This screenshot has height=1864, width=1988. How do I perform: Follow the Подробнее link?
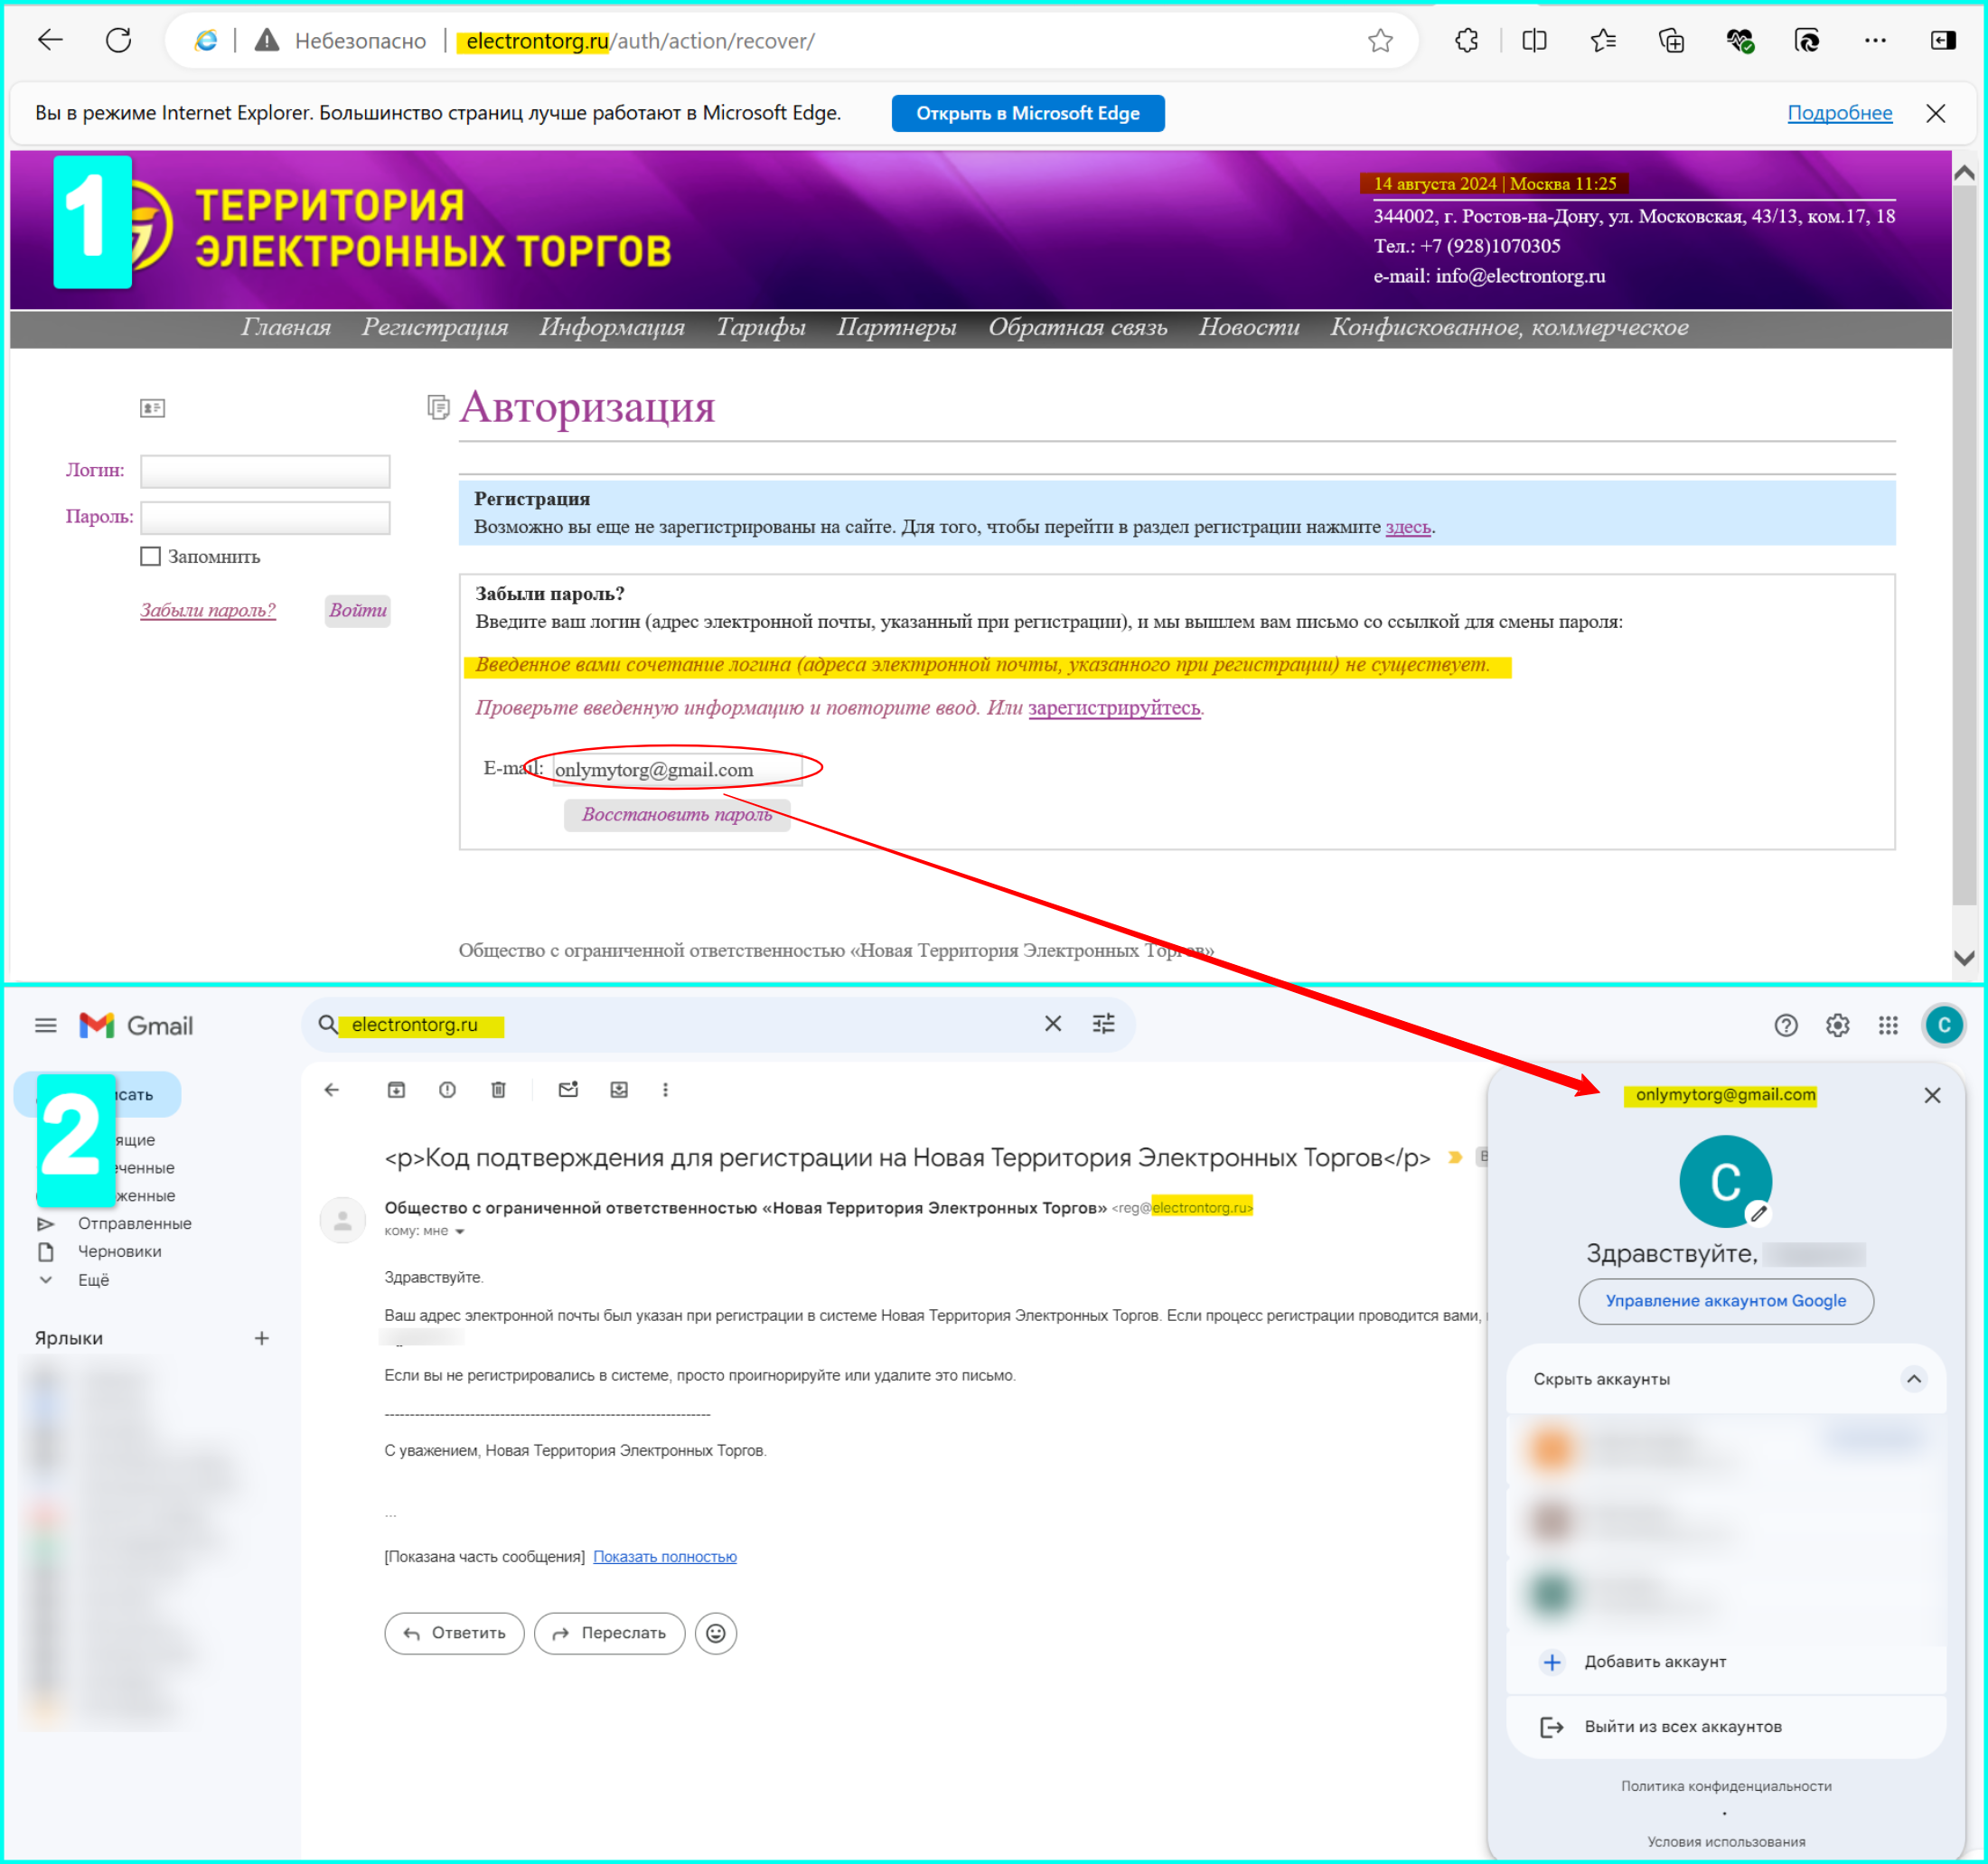pyautogui.click(x=1839, y=113)
